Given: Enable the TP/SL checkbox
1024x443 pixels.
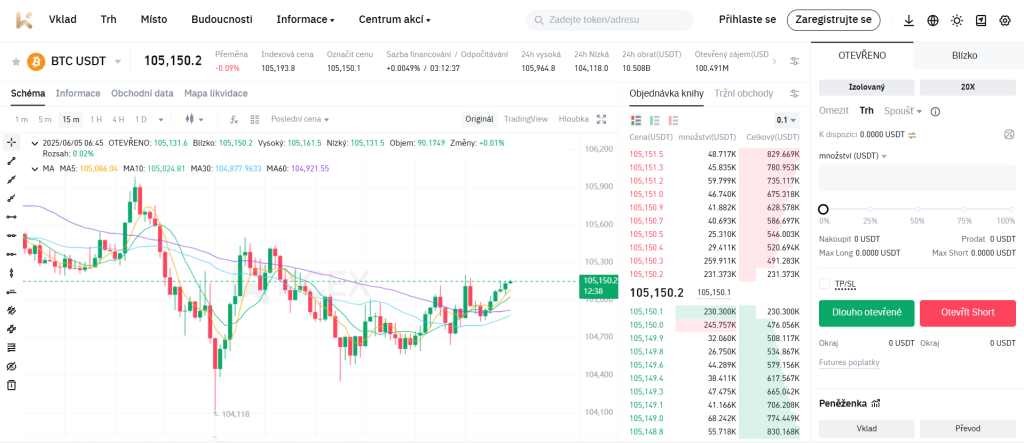Looking at the screenshot, I should [824, 284].
